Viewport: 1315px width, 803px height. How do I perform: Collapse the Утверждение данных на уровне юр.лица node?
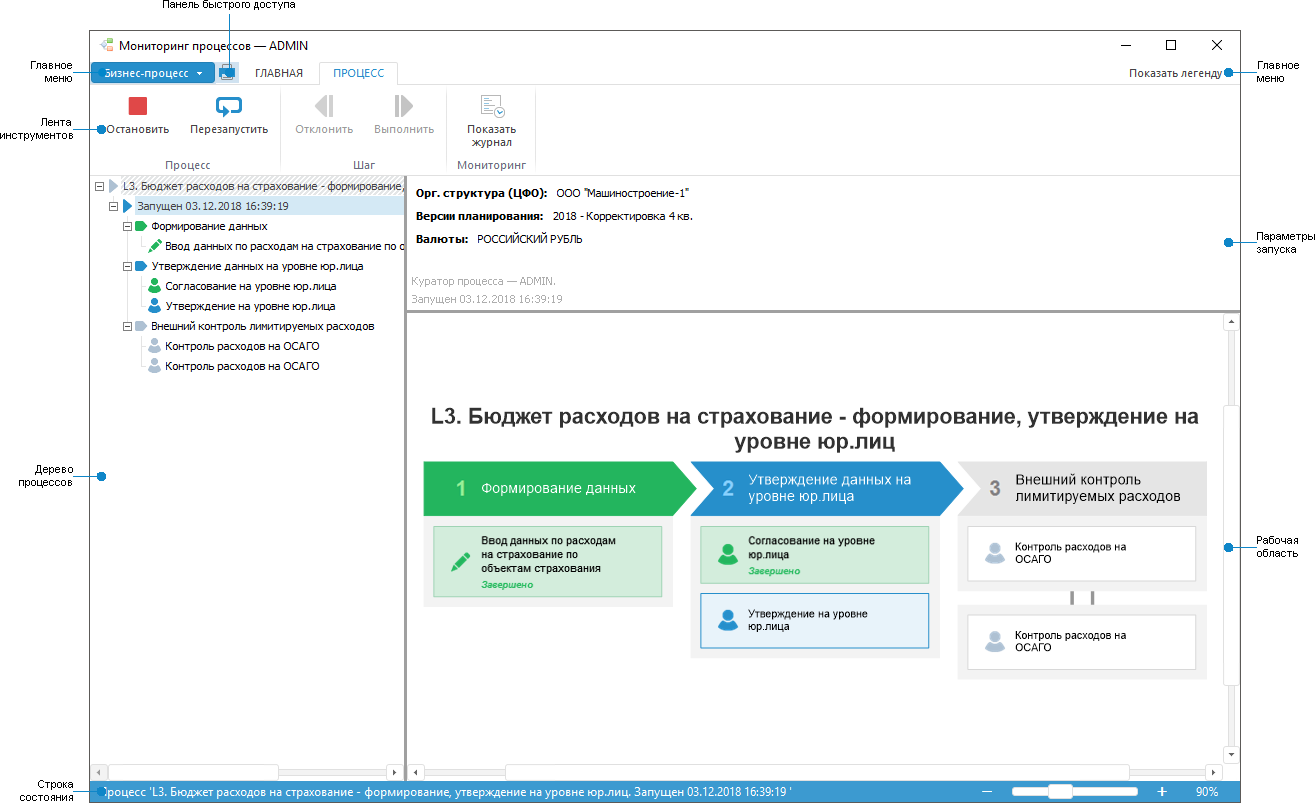point(126,266)
